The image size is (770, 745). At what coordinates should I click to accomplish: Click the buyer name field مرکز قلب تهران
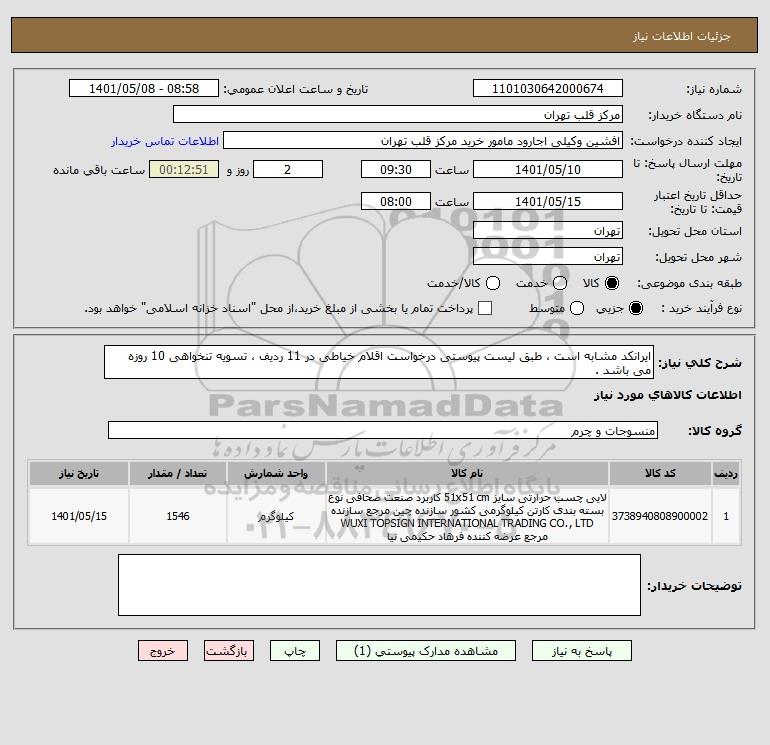point(398,114)
